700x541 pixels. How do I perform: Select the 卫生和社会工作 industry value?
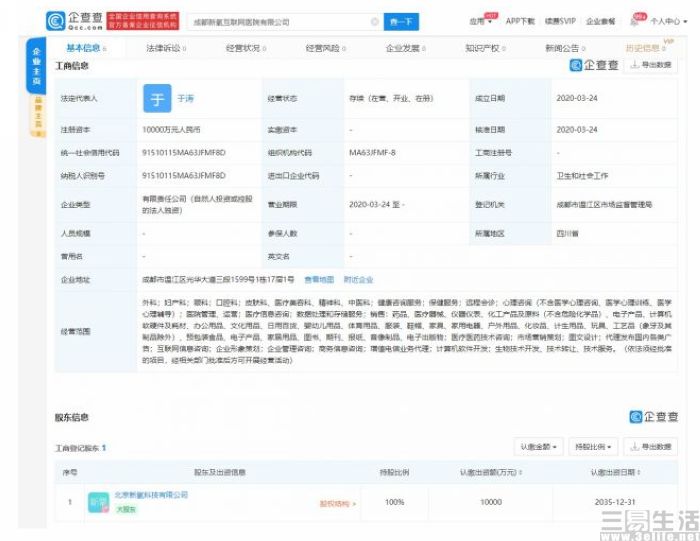pos(582,176)
